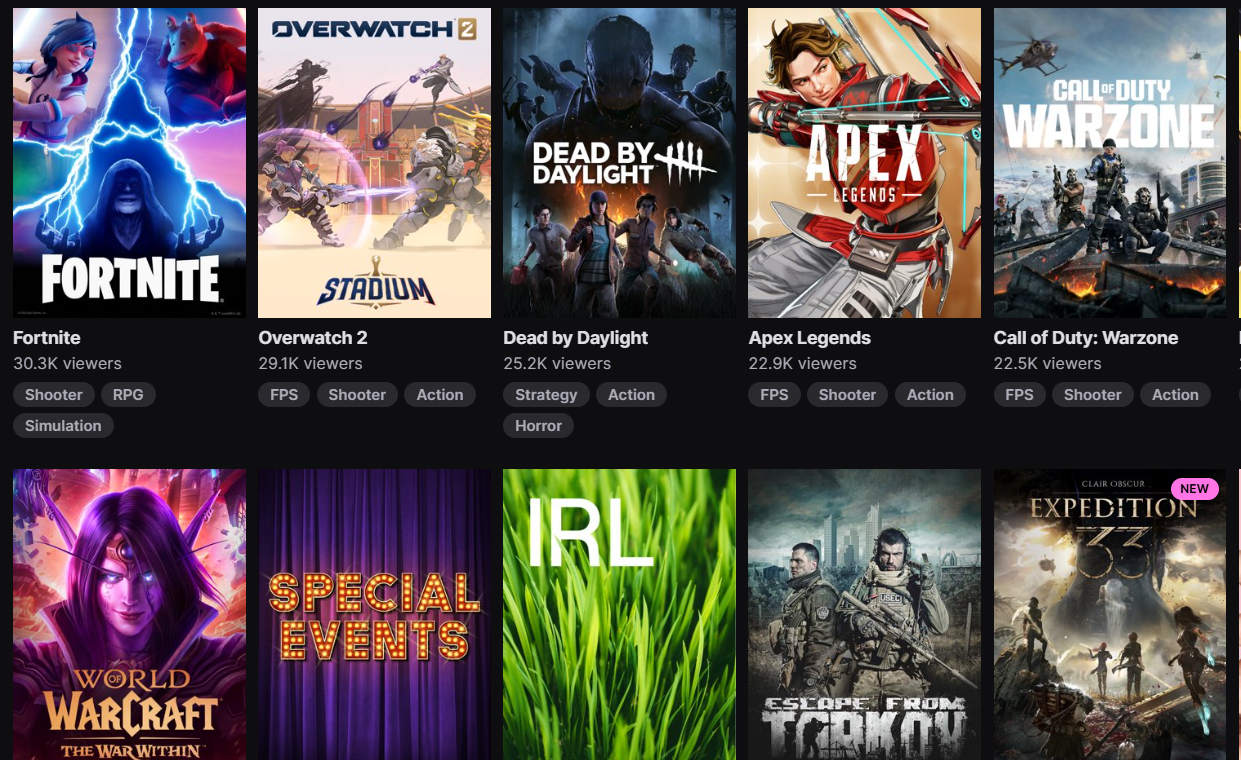Click the Dead by Daylight title link
This screenshot has width=1241, height=760.
coord(576,338)
